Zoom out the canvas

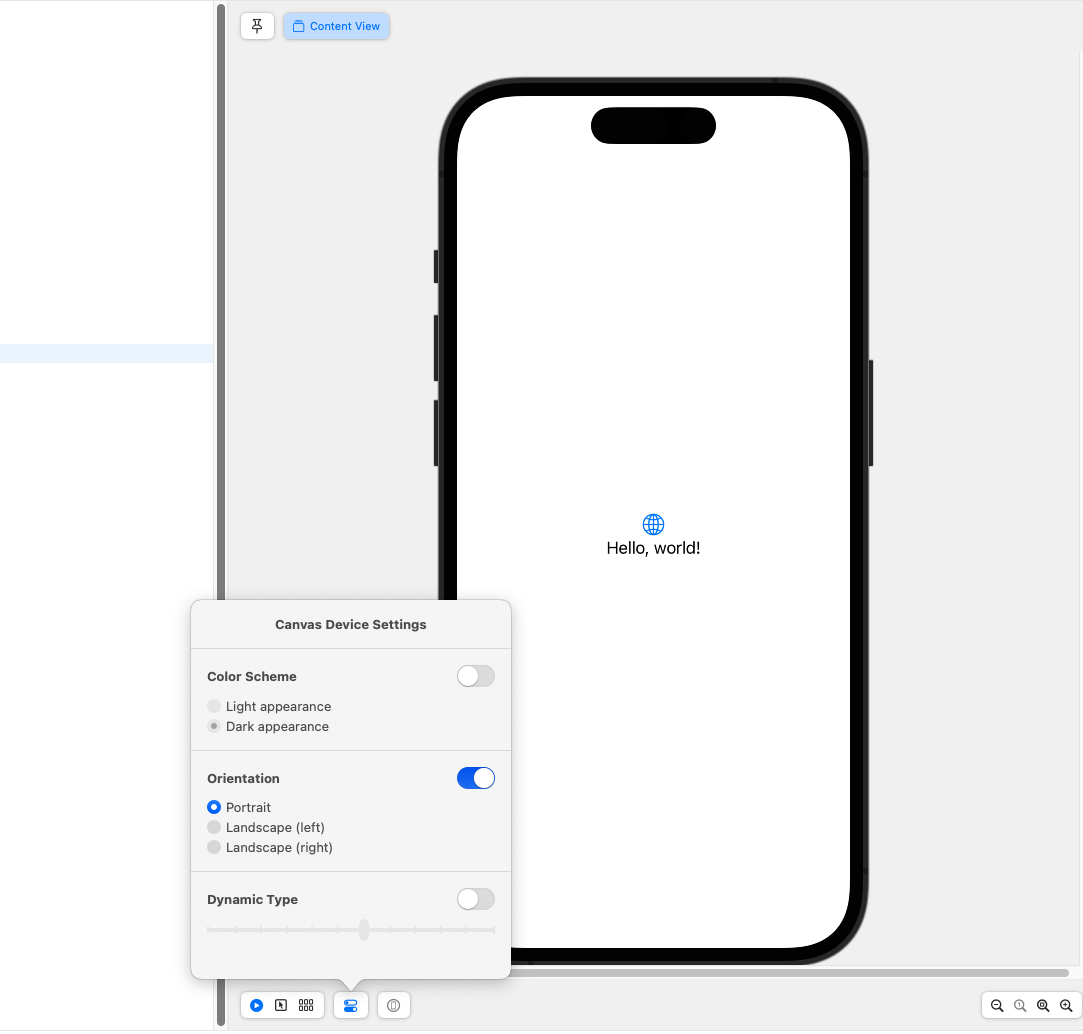(x=997, y=1005)
